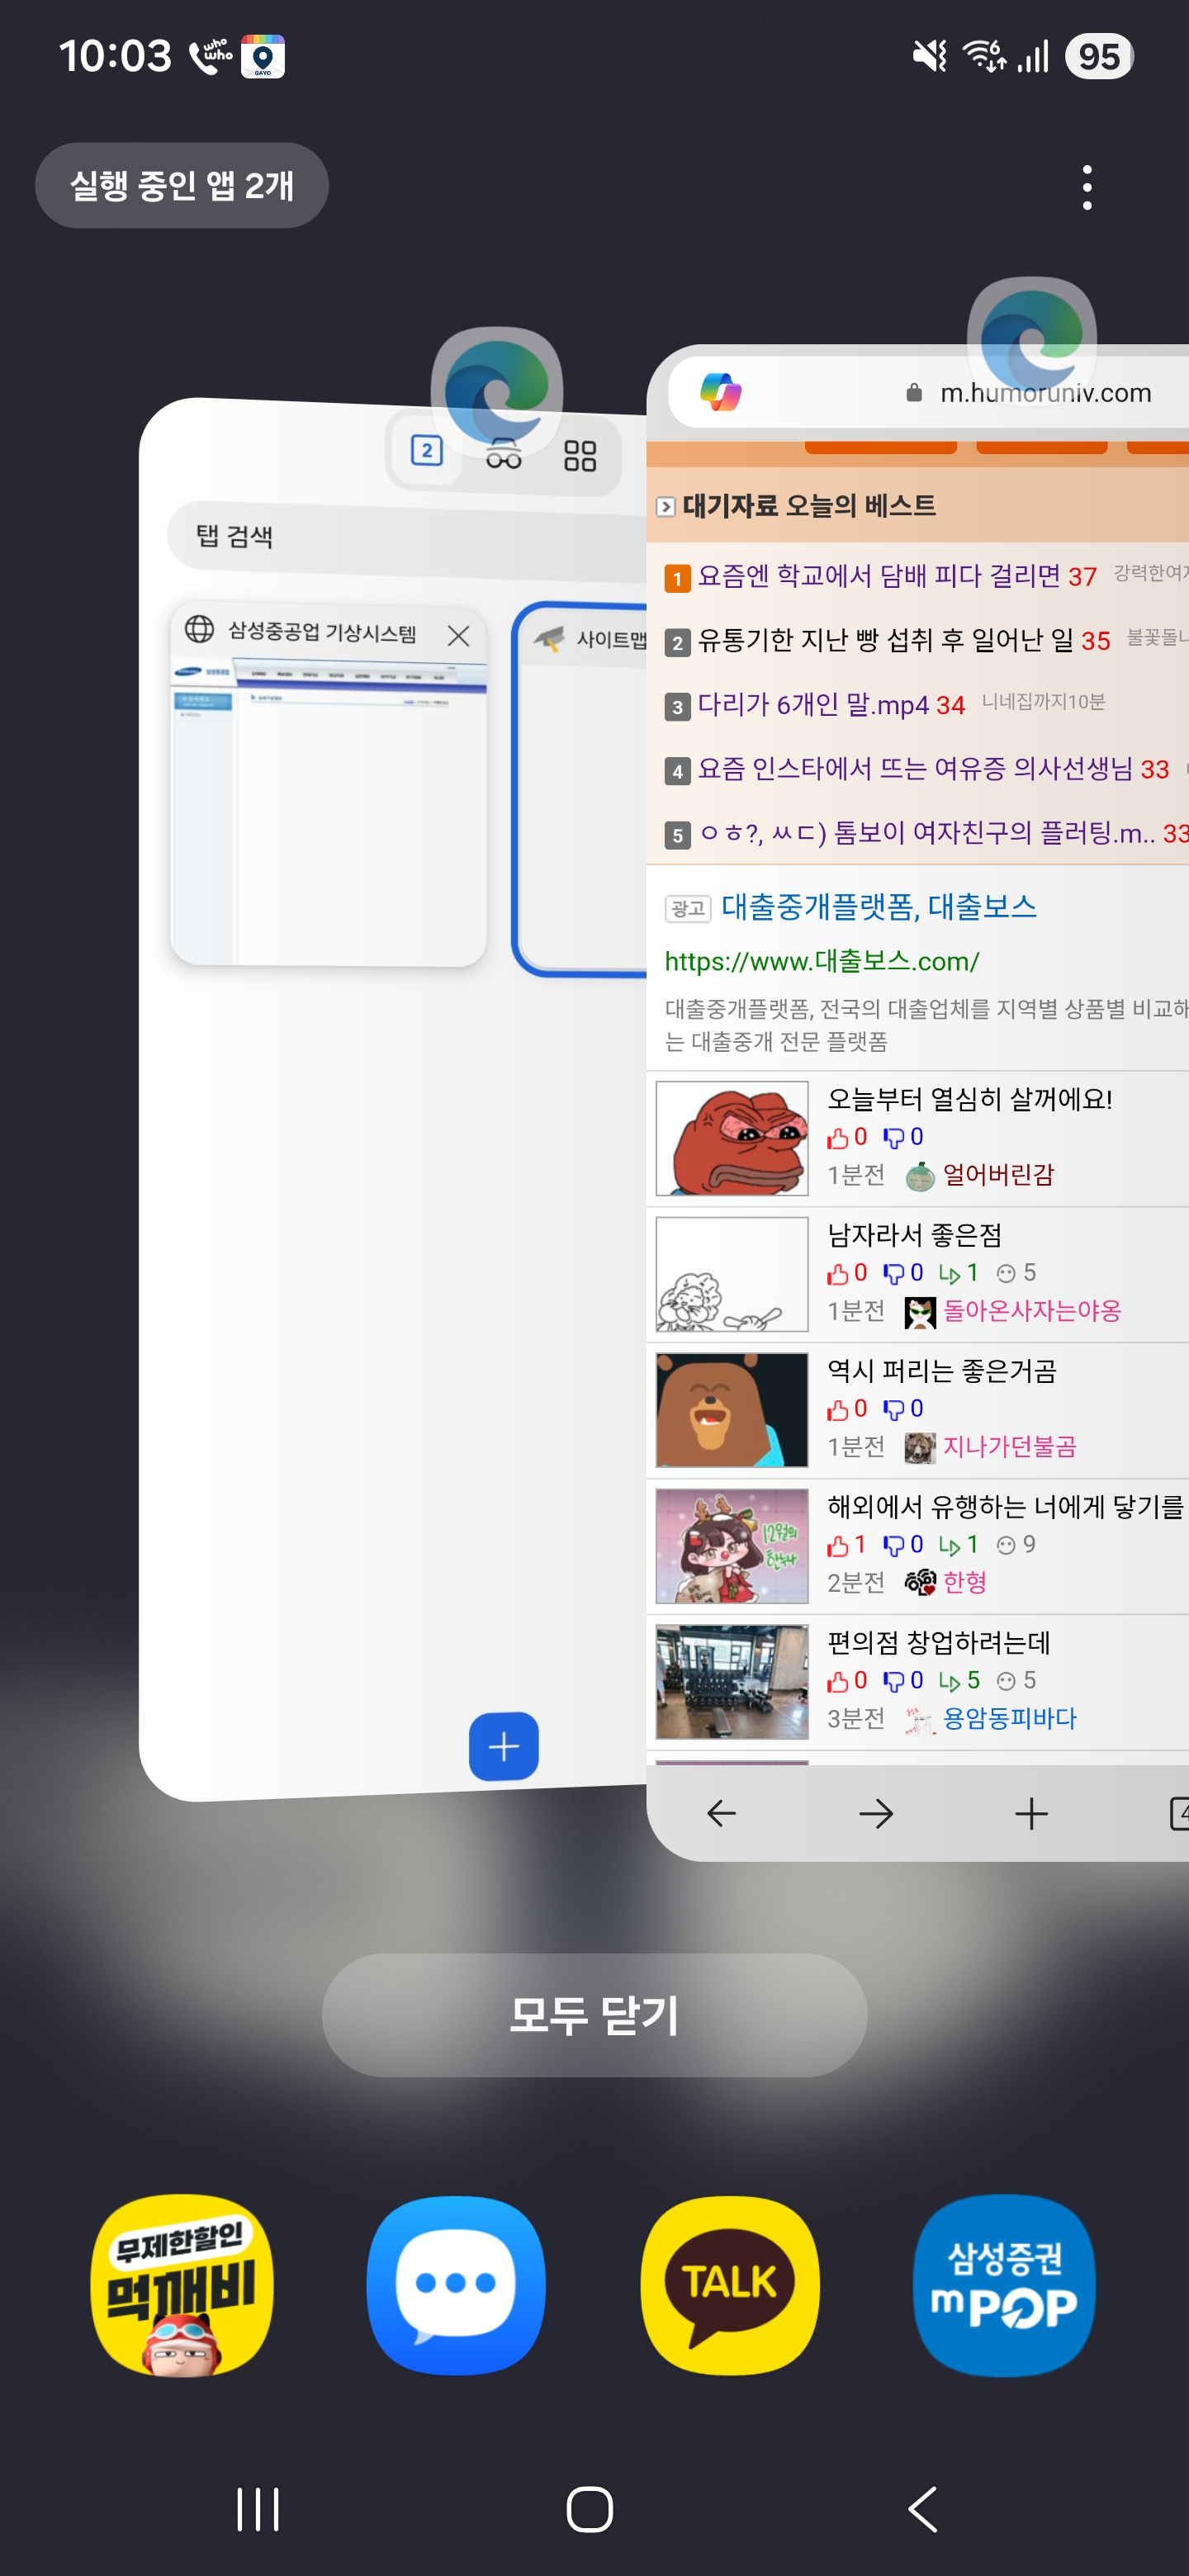The image size is (1189, 2576).
Task: Tap the Wi-Fi status icon
Action: (984, 56)
